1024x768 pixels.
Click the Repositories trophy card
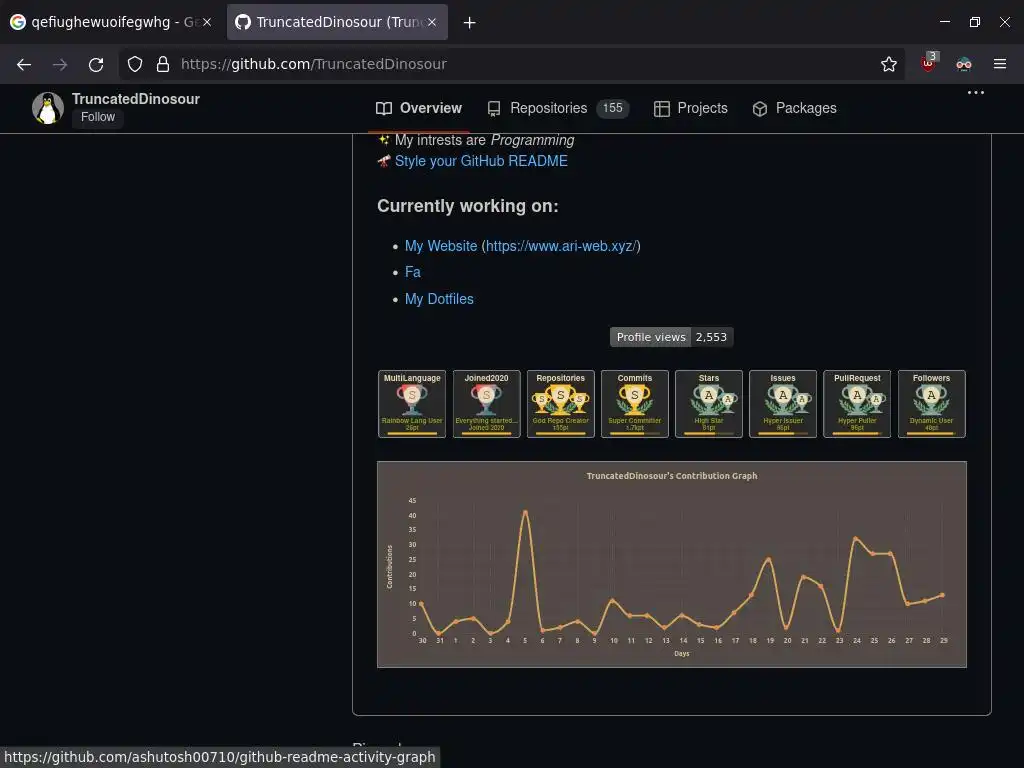pyautogui.click(x=561, y=404)
